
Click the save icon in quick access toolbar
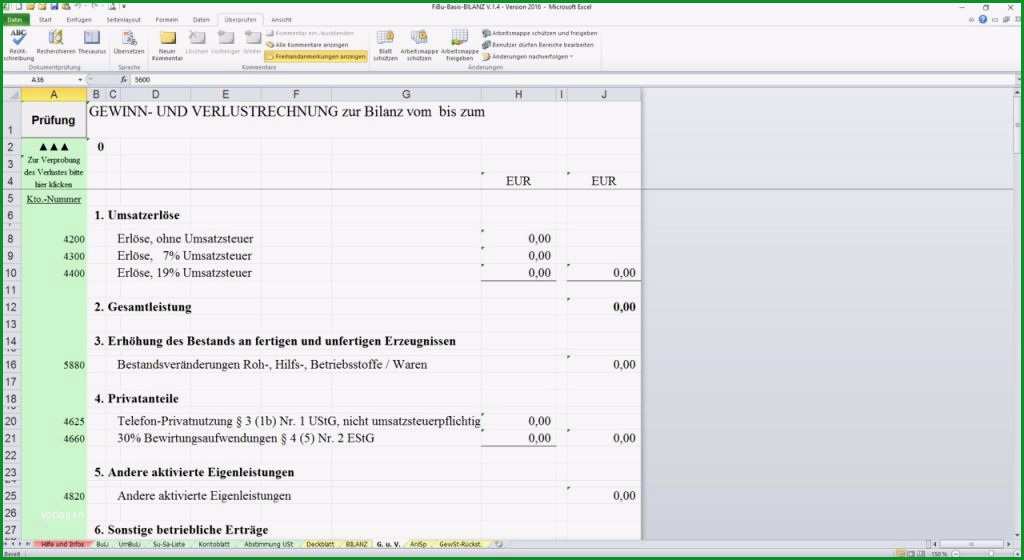54,7
